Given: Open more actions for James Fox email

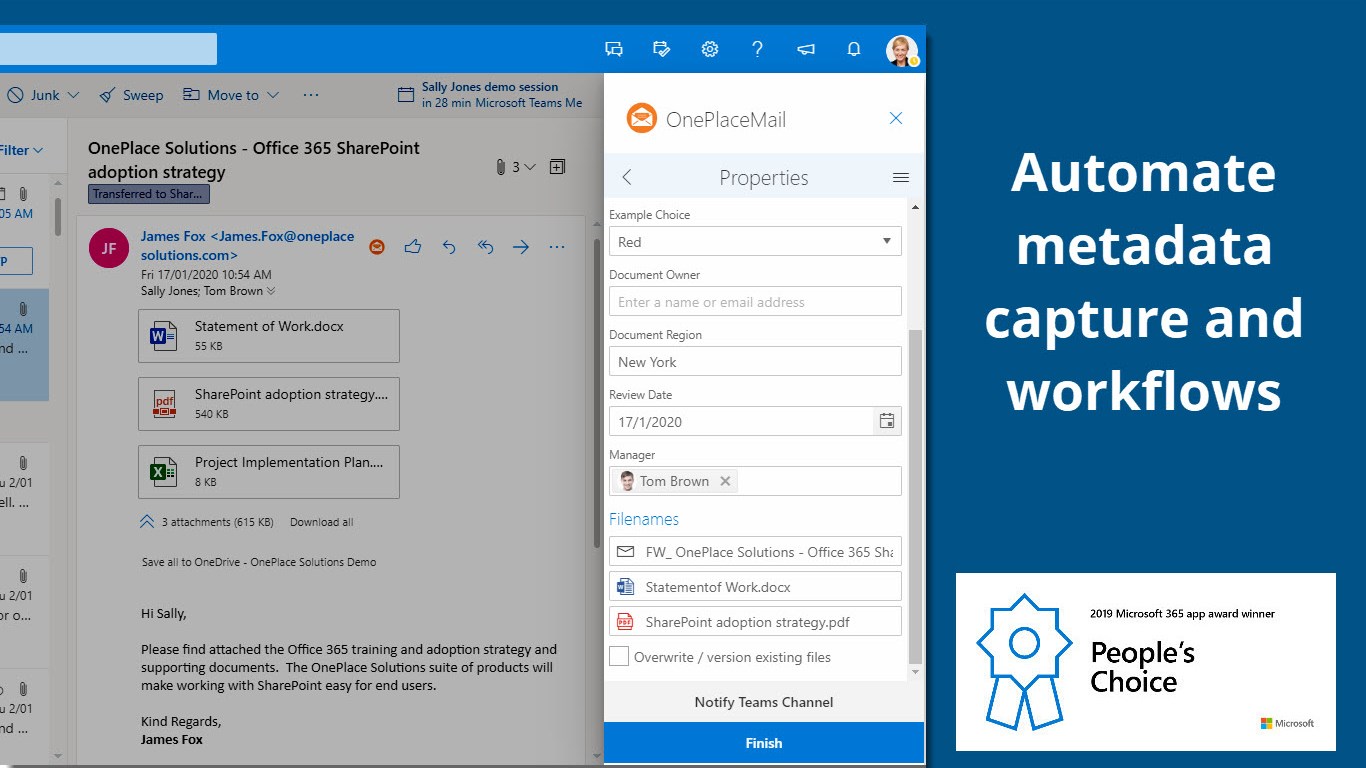Looking at the screenshot, I should 557,246.
